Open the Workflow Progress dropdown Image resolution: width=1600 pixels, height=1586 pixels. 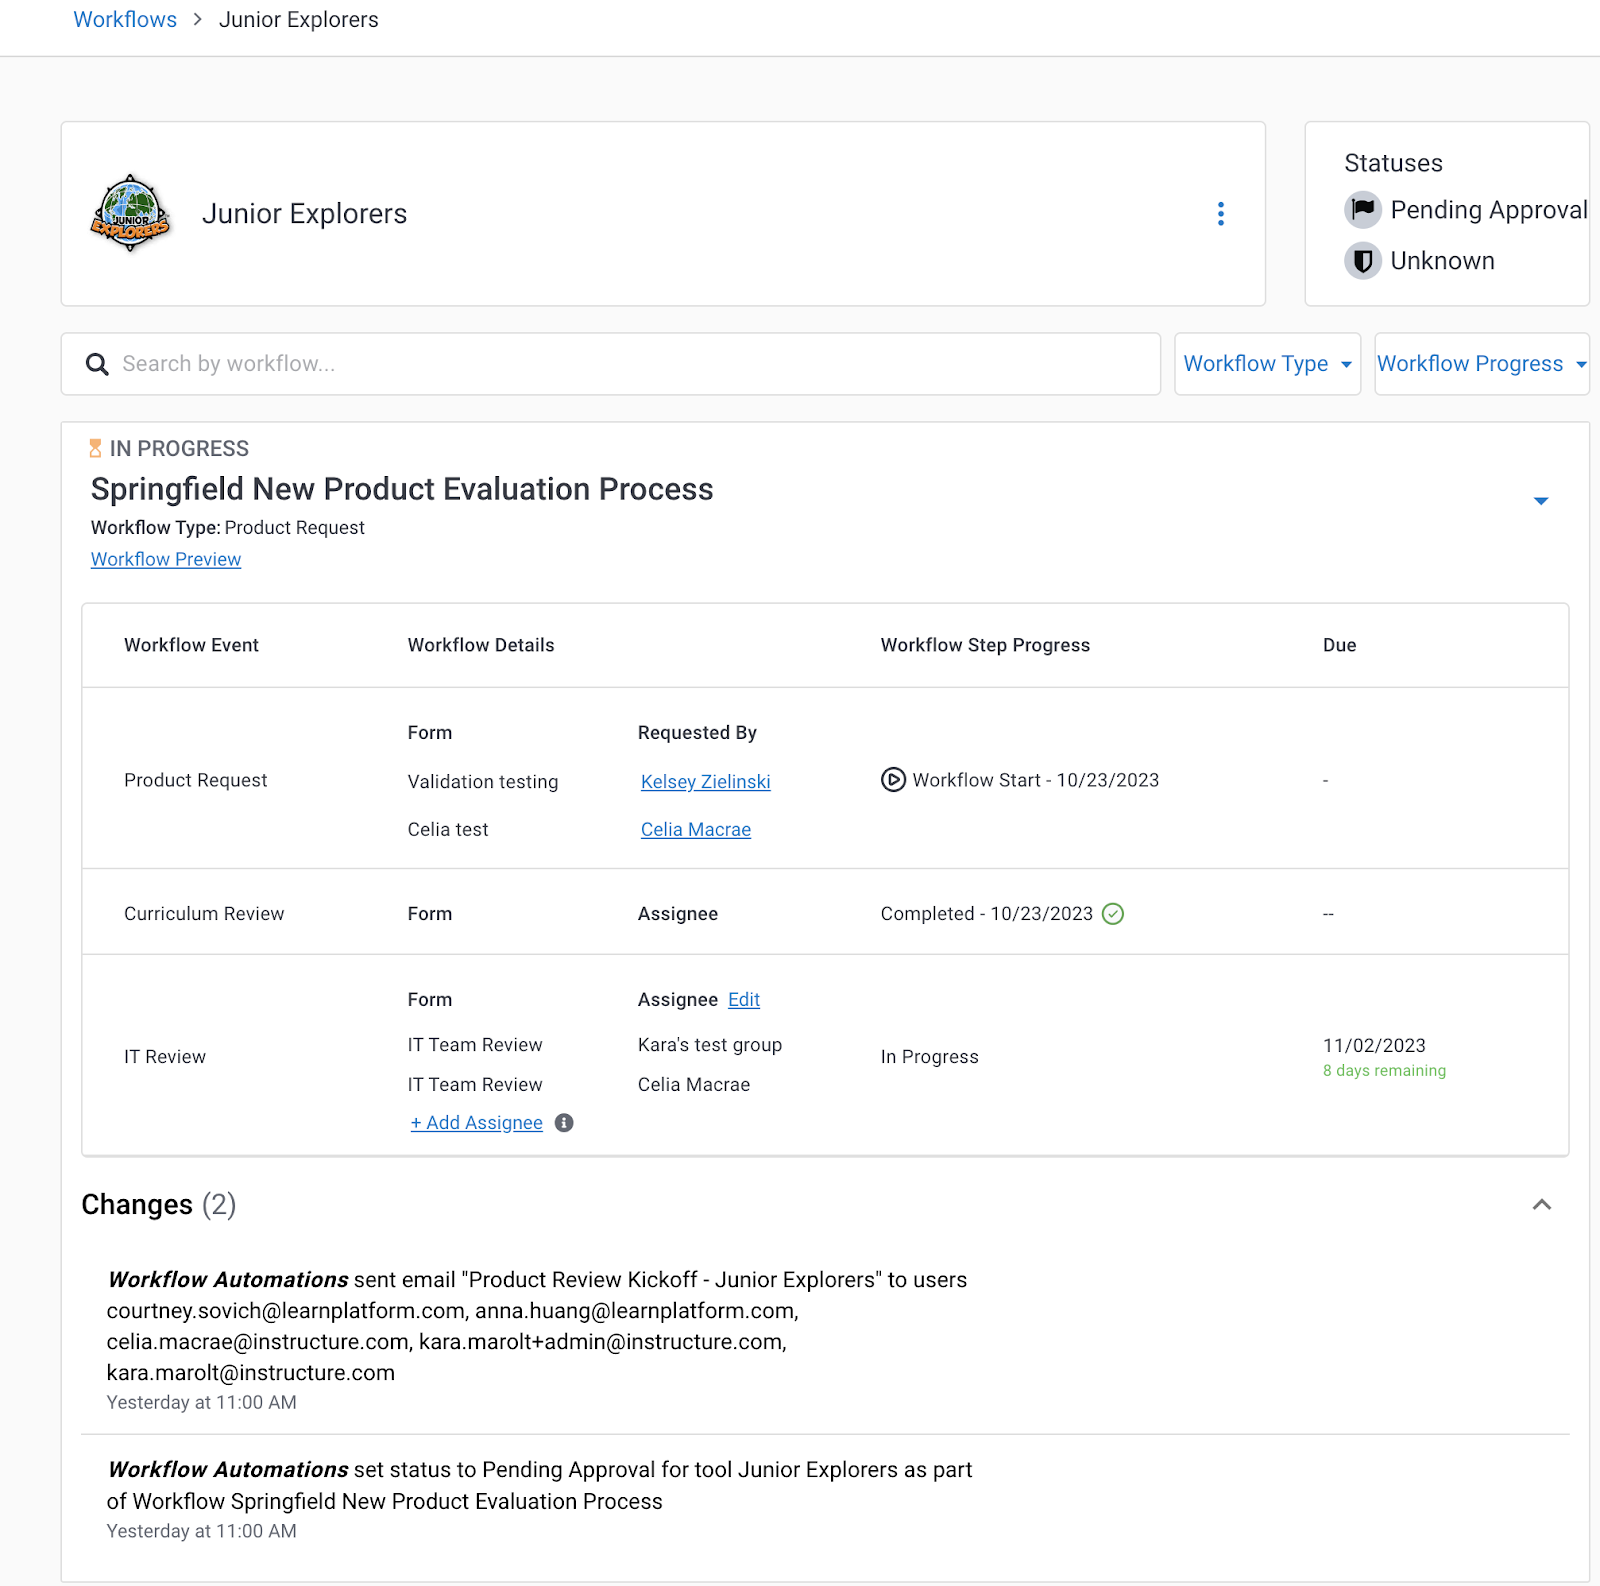point(1480,364)
